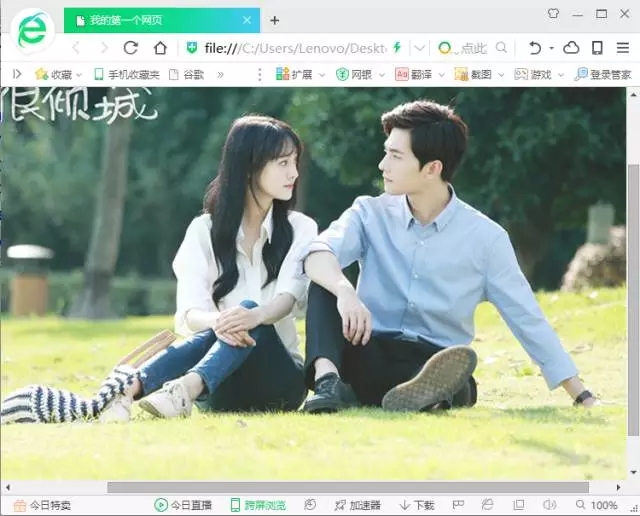The height and width of the screenshot is (516, 640).
Task: Click the 100% zoom level control
Action: click(597, 505)
